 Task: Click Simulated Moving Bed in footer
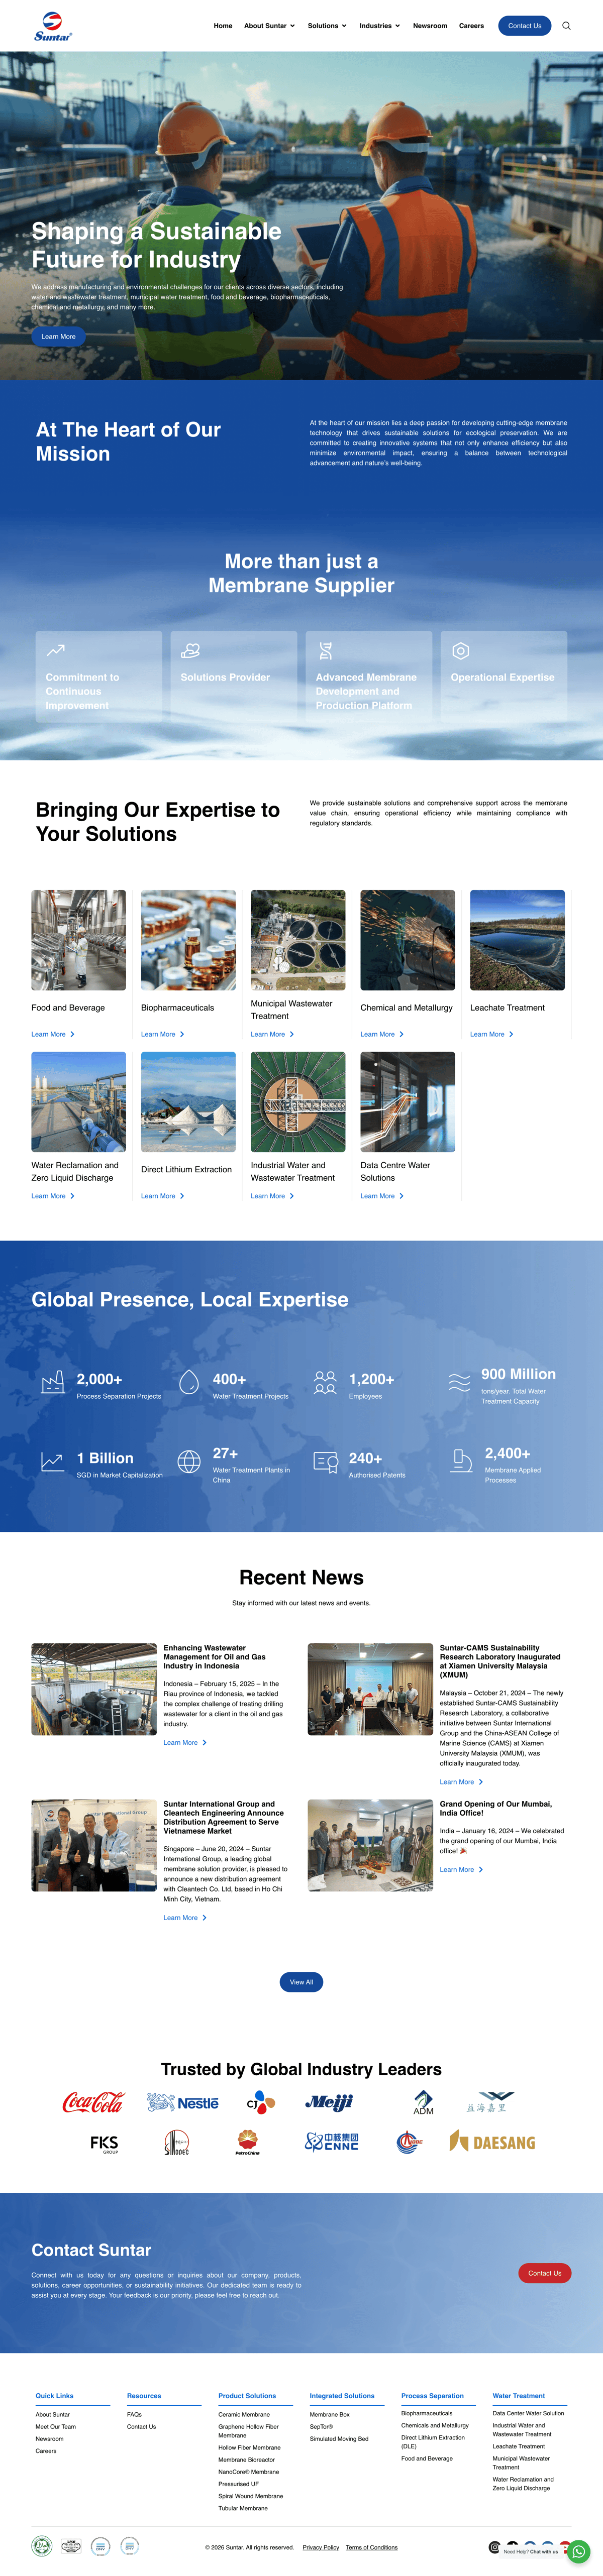pyautogui.click(x=339, y=2438)
